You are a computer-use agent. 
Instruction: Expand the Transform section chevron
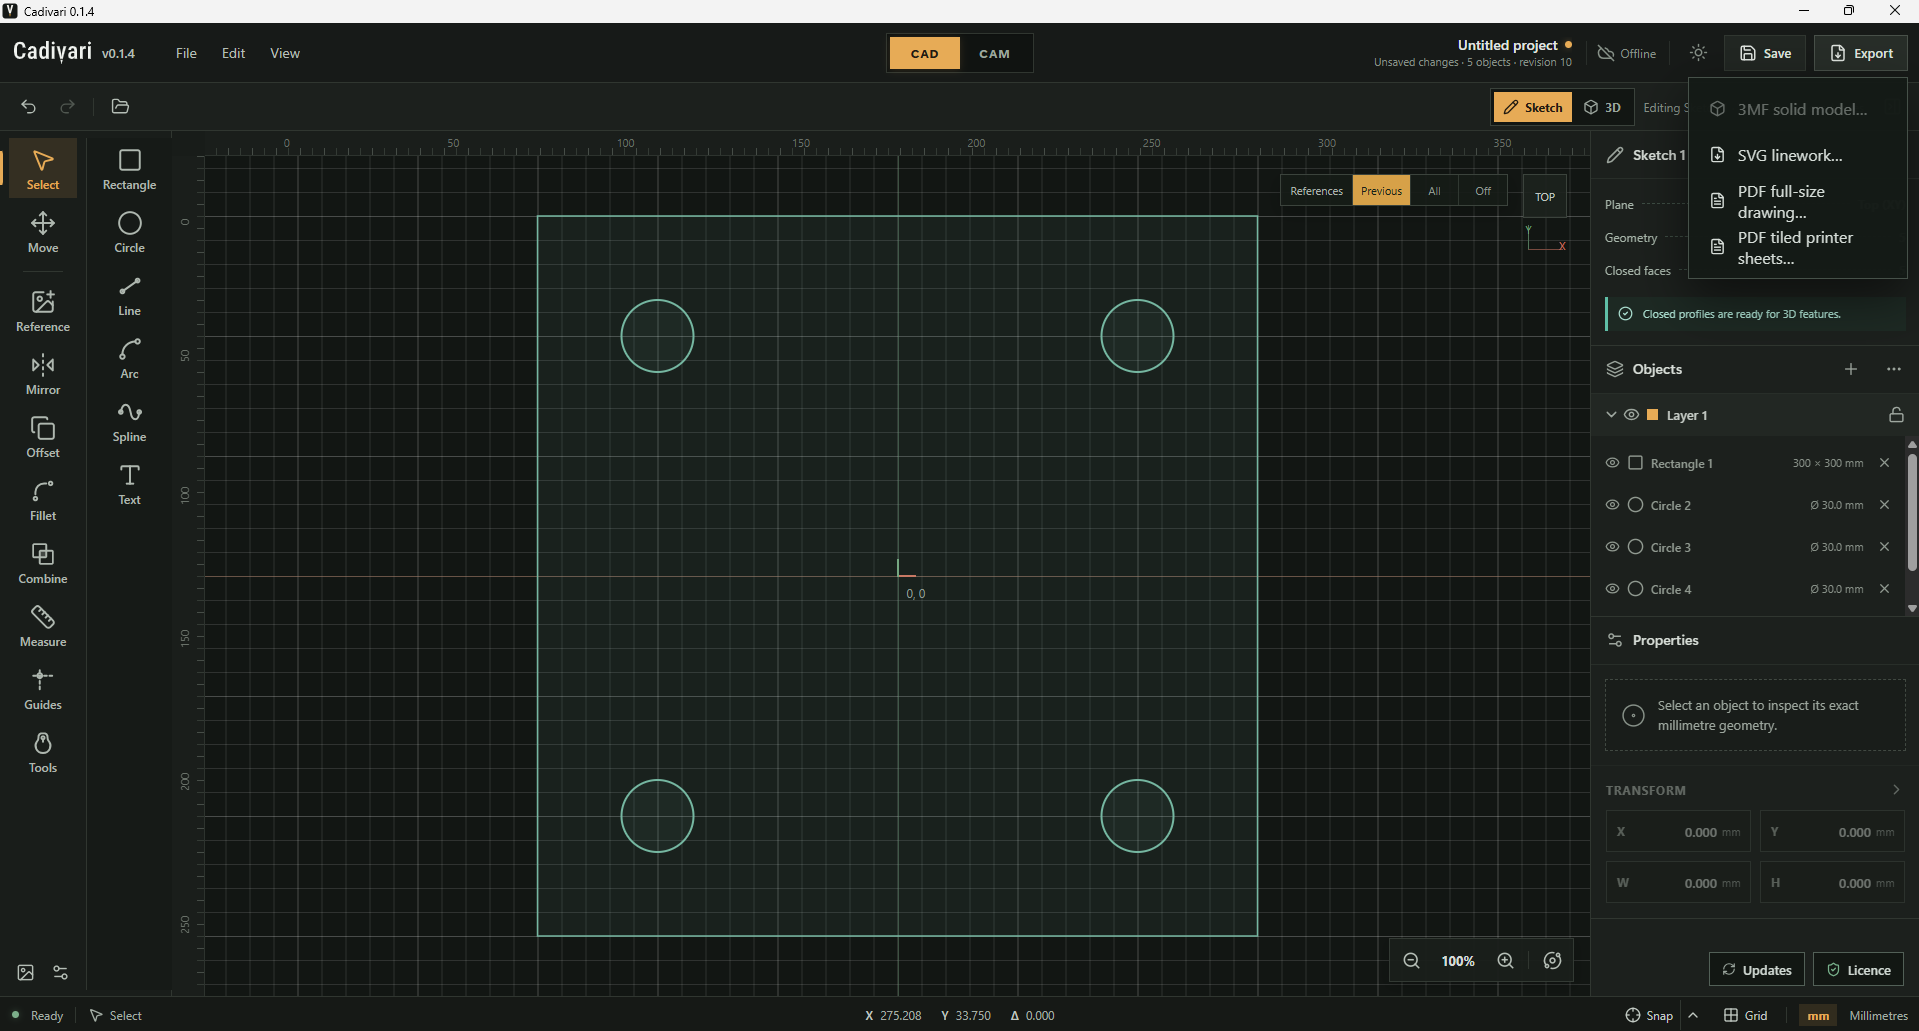pos(1896,790)
